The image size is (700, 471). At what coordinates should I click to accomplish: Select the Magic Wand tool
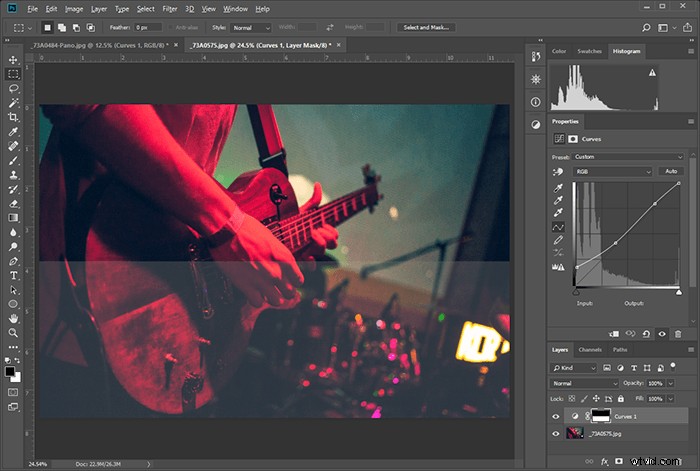click(x=13, y=103)
